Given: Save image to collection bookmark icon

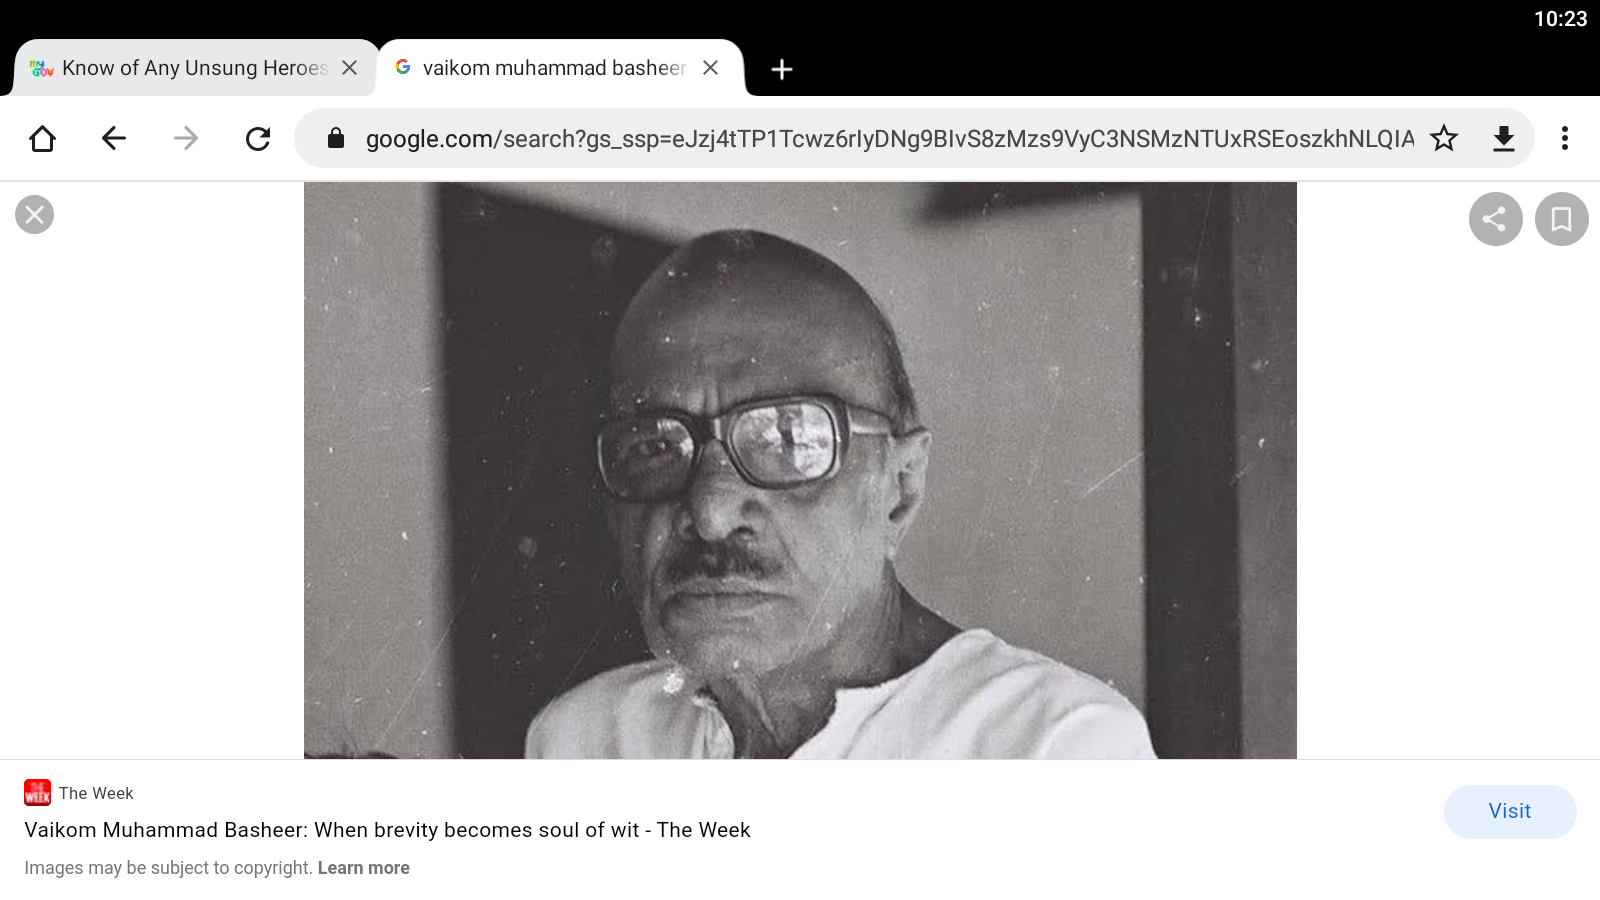Looking at the screenshot, I should [x=1562, y=218].
